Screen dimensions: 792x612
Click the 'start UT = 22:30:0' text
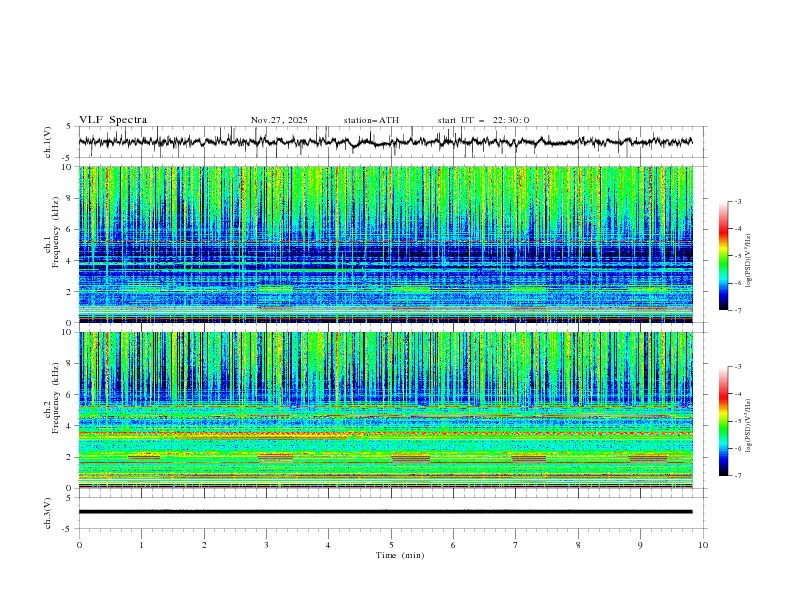(x=483, y=120)
